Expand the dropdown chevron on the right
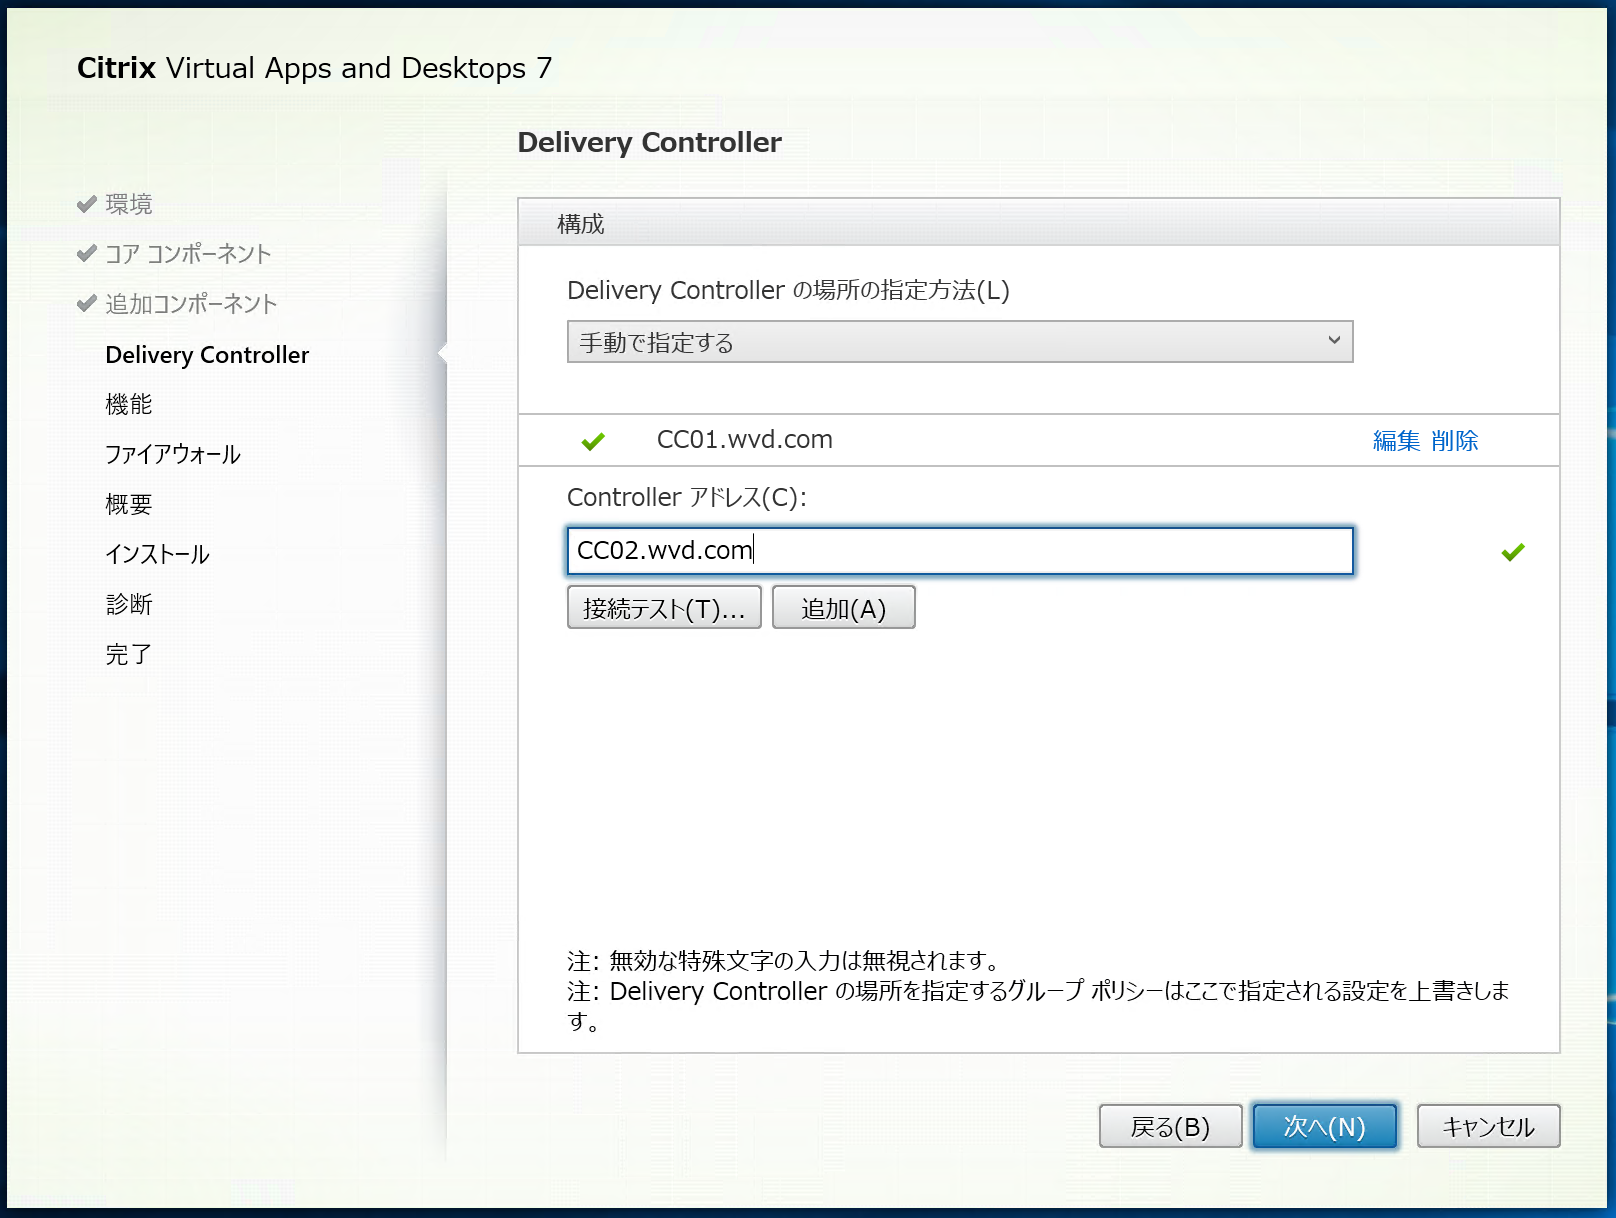Image resolution: width=1616 pixels, height=1218 pixels. point(1334,341)
